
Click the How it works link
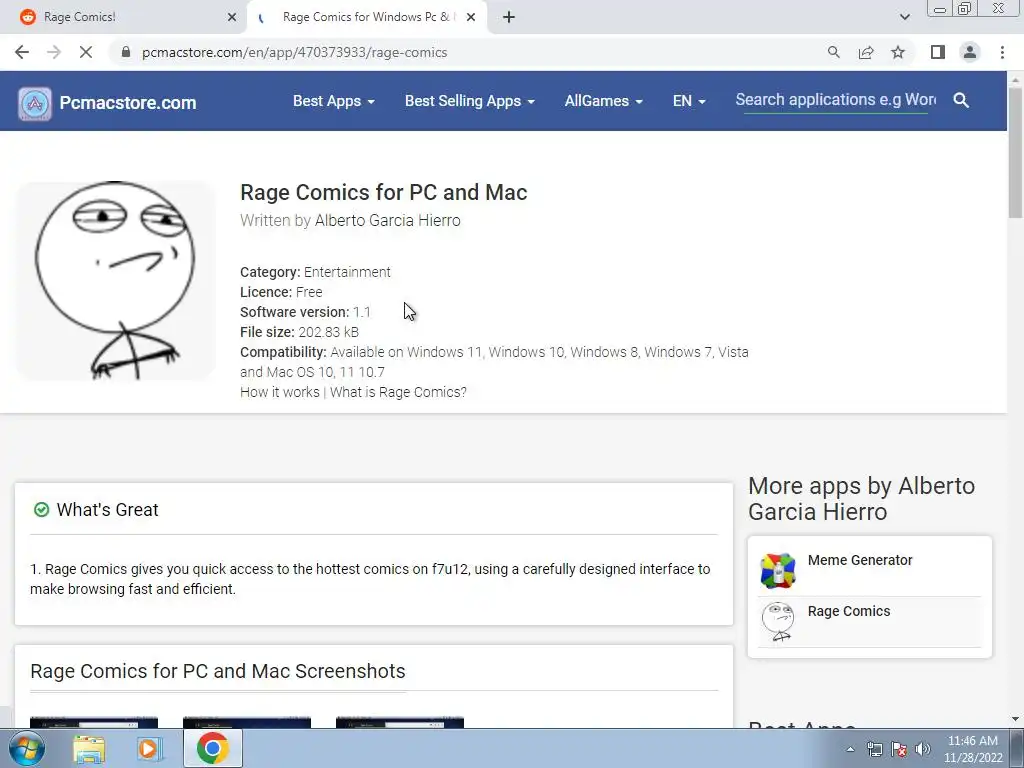tap(280, 392)
